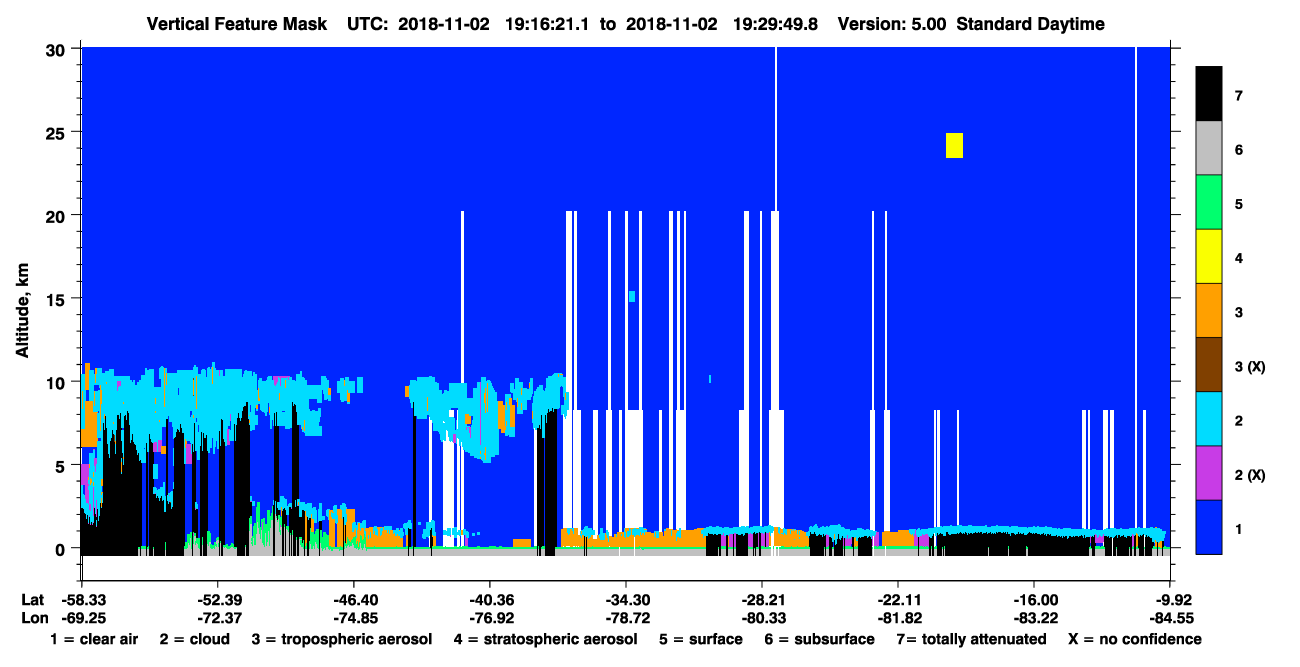Click the legend entry '4 = stratospheric aerosol'

pyautogui.click(x=545, y=639)
